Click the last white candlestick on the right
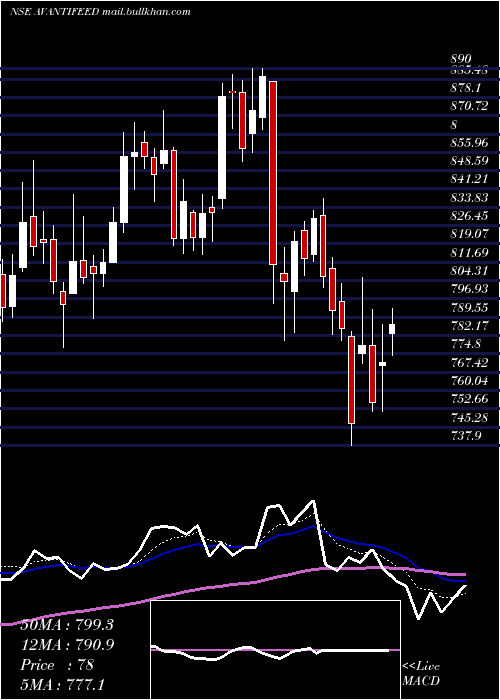The height and width of the screenshot is (700, 500). 392,329
